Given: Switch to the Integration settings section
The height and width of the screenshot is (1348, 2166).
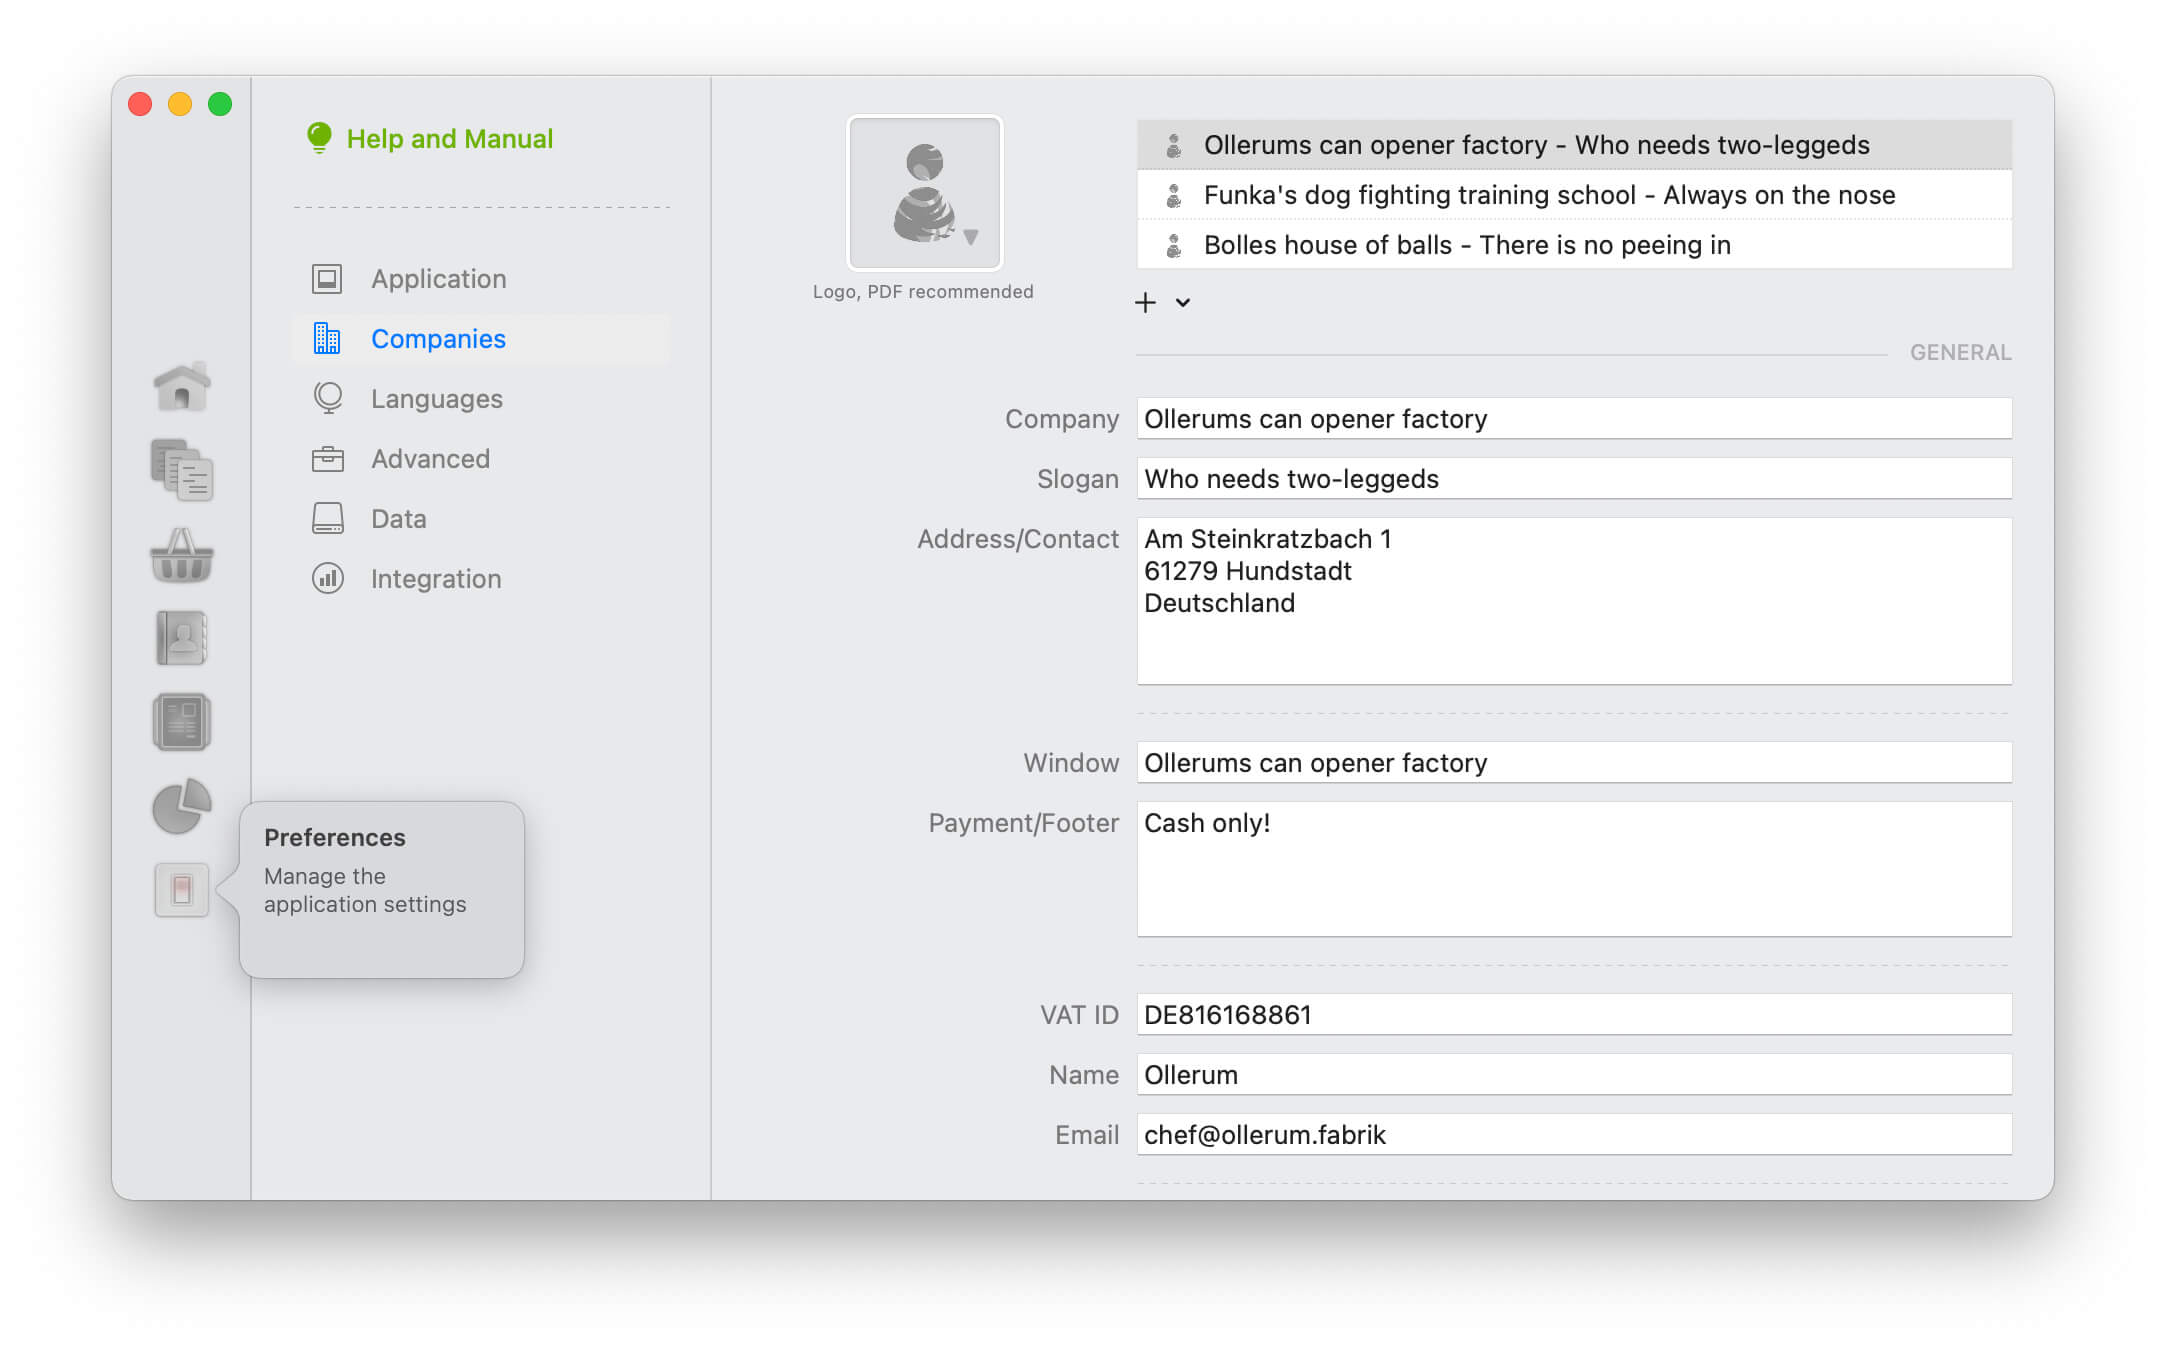Looking at the screenshot, I should (436, 578).
